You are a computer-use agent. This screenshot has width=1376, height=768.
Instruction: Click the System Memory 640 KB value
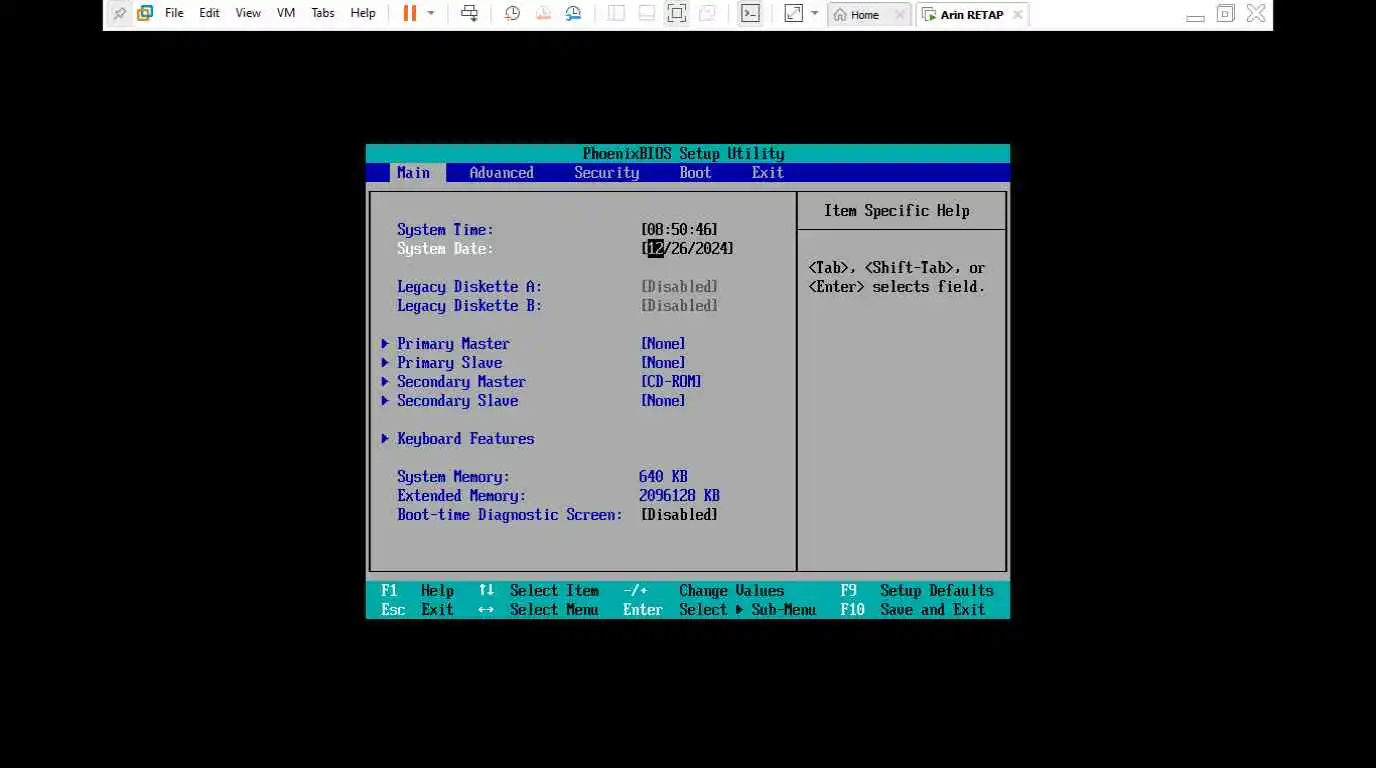point(663,477)
